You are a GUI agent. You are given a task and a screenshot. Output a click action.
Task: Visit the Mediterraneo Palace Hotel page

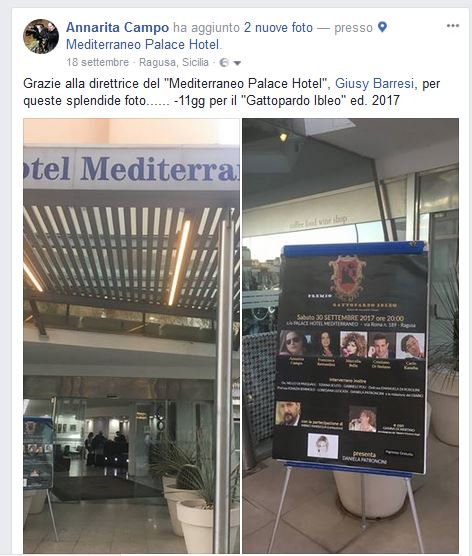pos(144,45)
